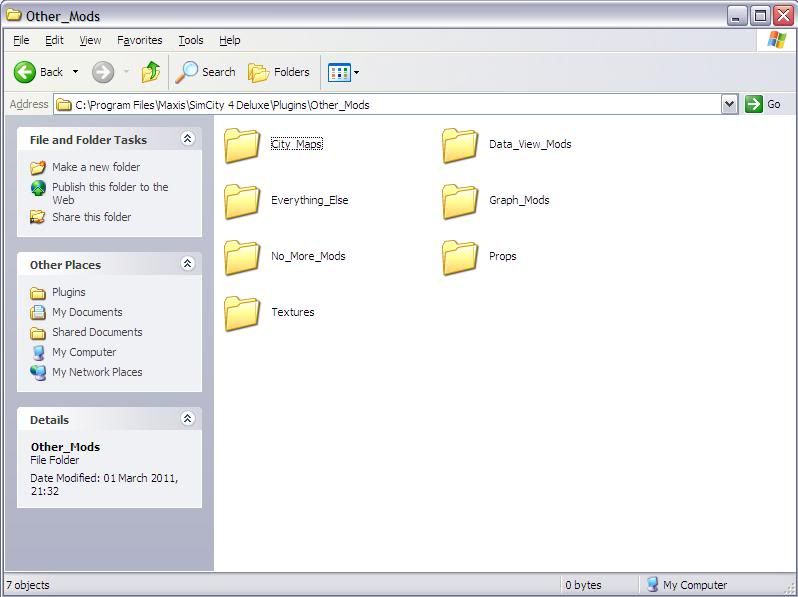Click the Publish to Web globe icon
The image size is (798, 597).
tap(38, 188)
